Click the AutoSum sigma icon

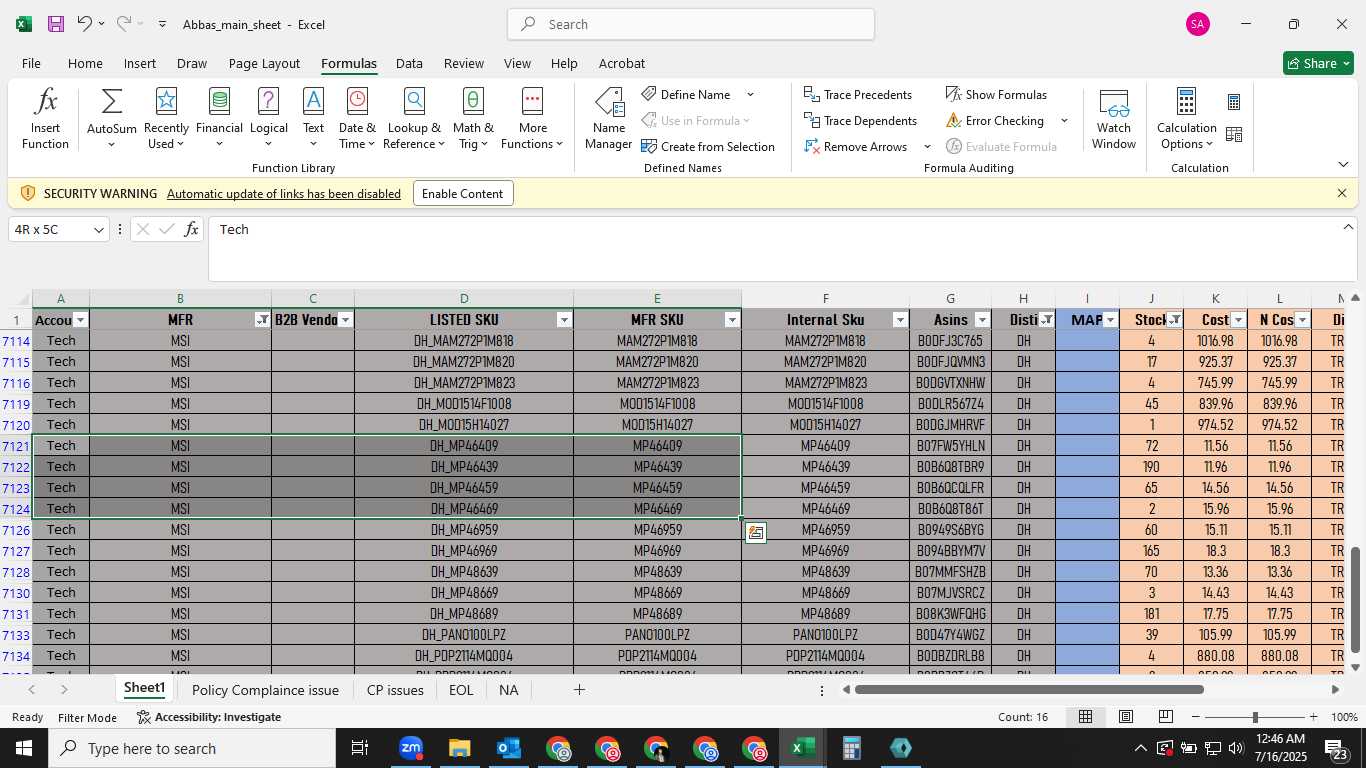pos(111,101)
